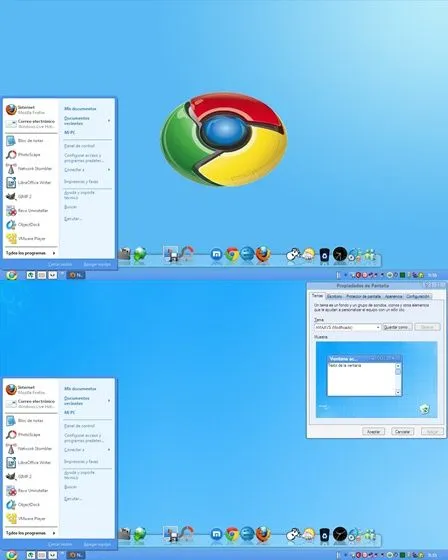
Task: Click Cerrar sesión in upper start menu
Action: (x=60, y=264)
